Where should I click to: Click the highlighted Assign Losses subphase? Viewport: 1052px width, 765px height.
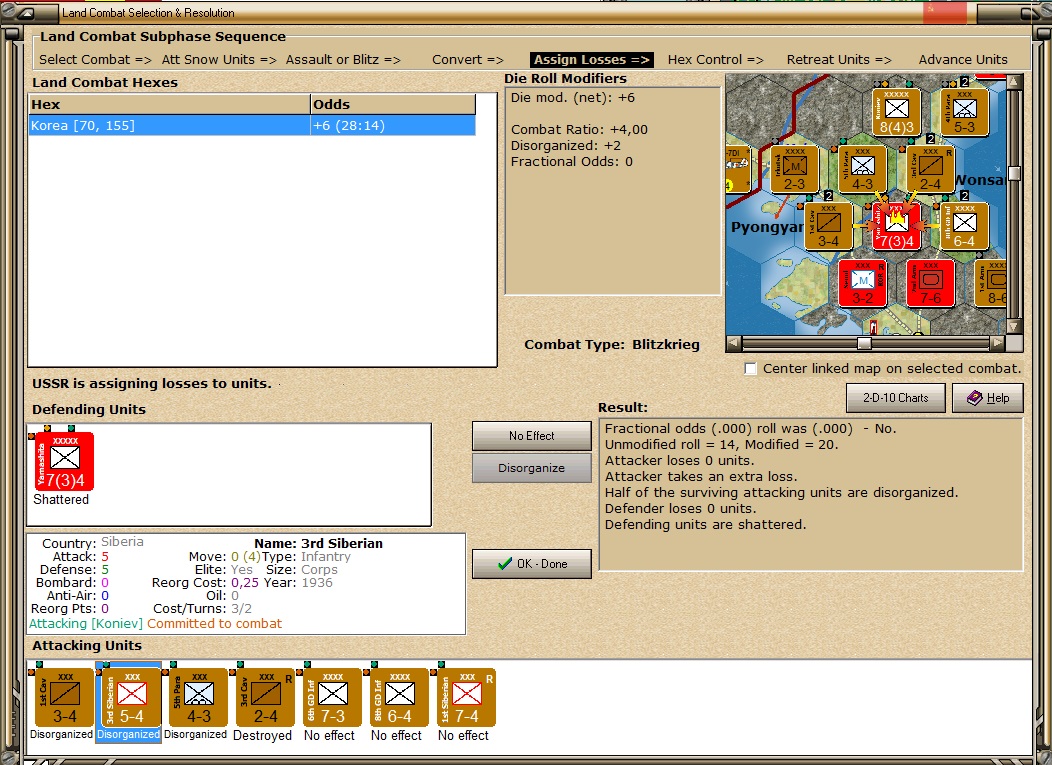pos(592,59)
